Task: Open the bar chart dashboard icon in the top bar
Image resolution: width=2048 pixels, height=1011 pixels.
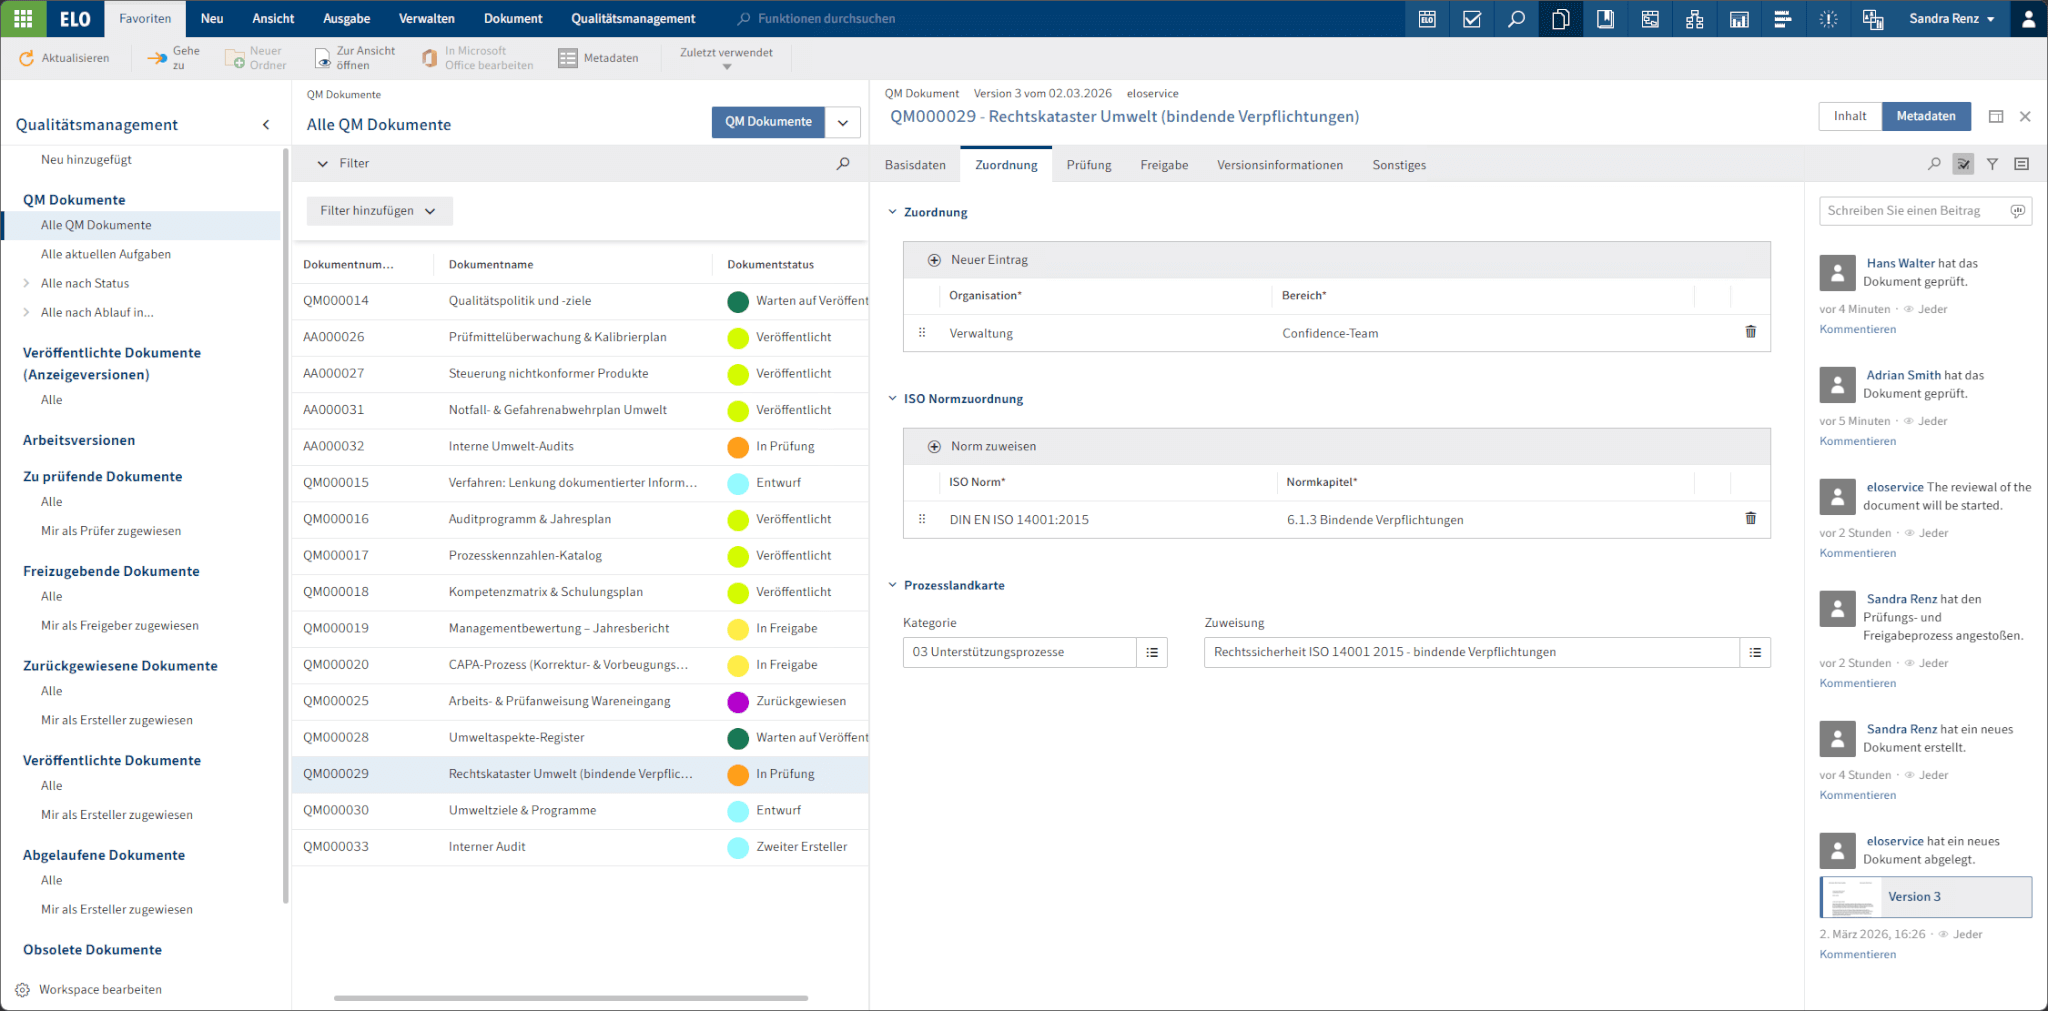Action: point(1739,19)
